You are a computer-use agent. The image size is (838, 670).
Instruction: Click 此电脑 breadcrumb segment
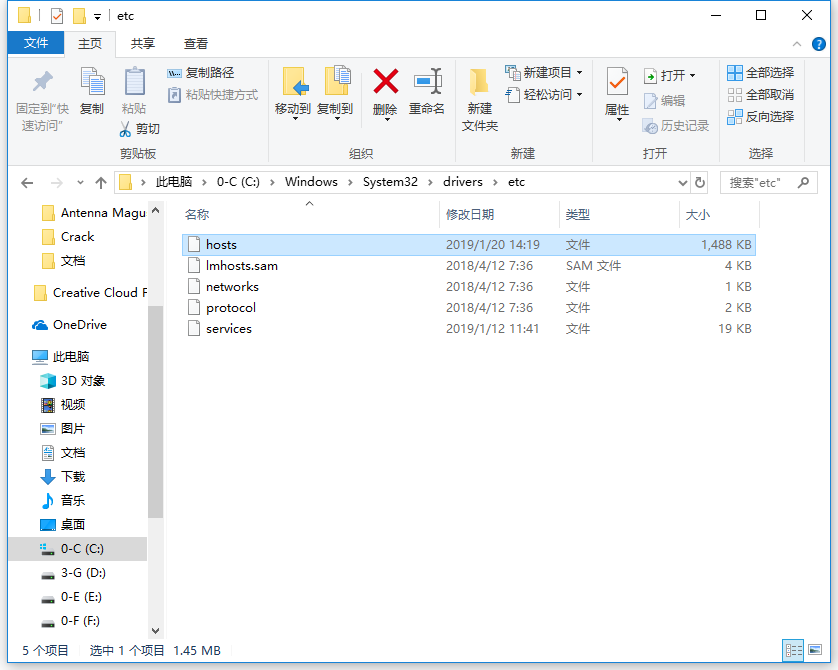click(x=174, y=182)
